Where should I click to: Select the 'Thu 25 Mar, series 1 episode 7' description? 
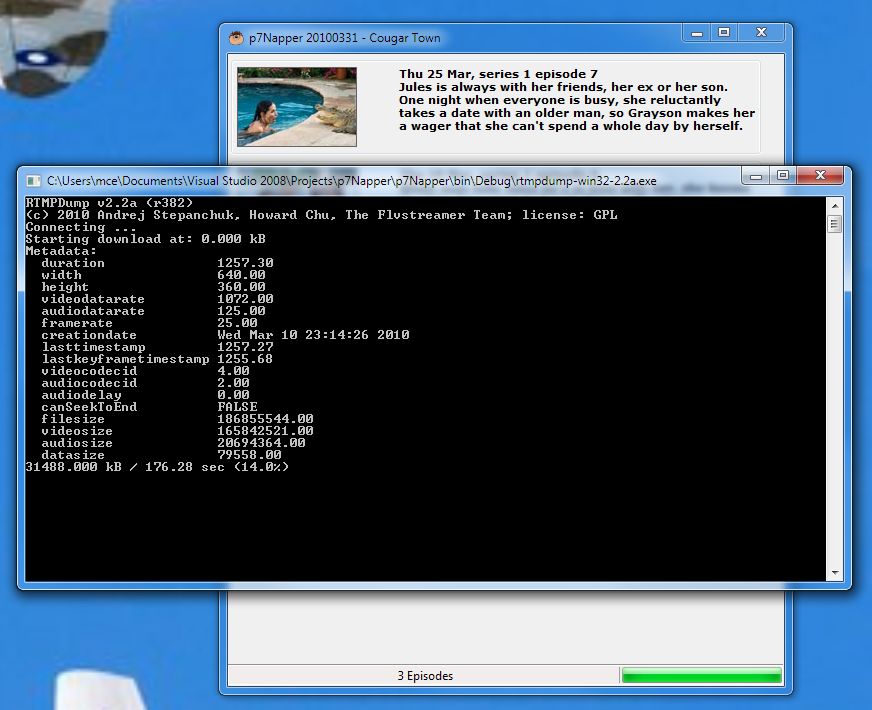577,100
